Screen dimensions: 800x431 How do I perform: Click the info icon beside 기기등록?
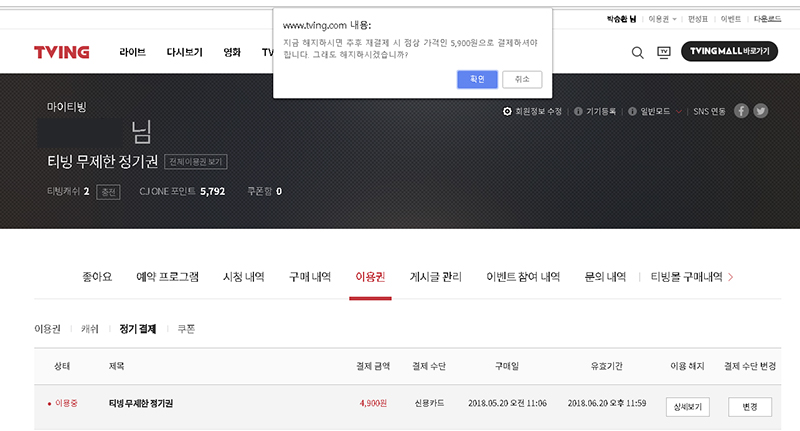pos(578,111)
